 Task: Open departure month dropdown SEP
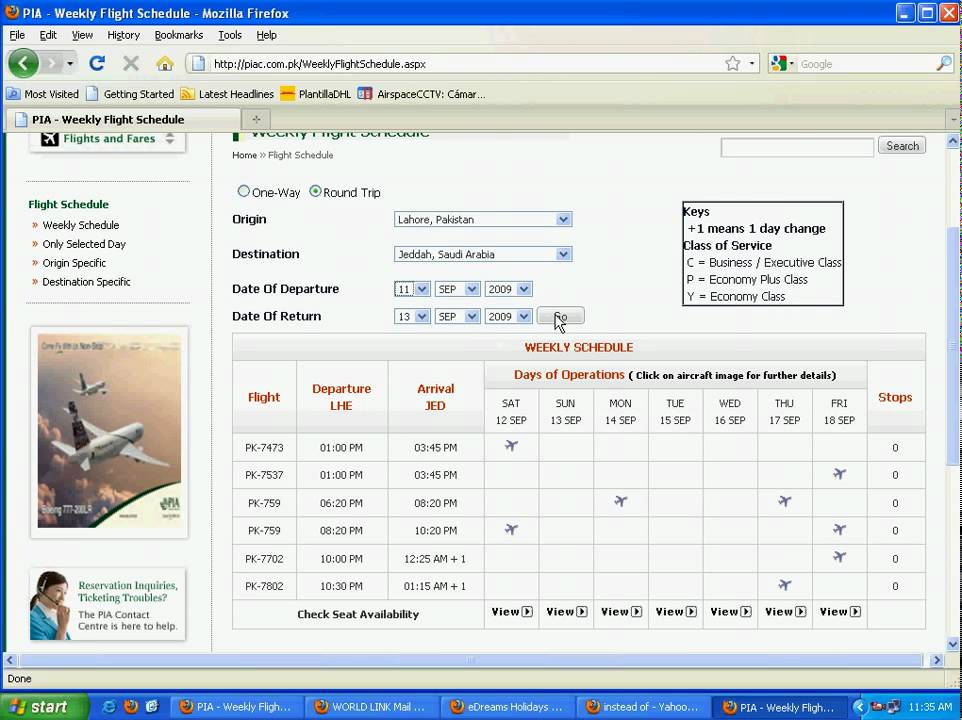457,289
